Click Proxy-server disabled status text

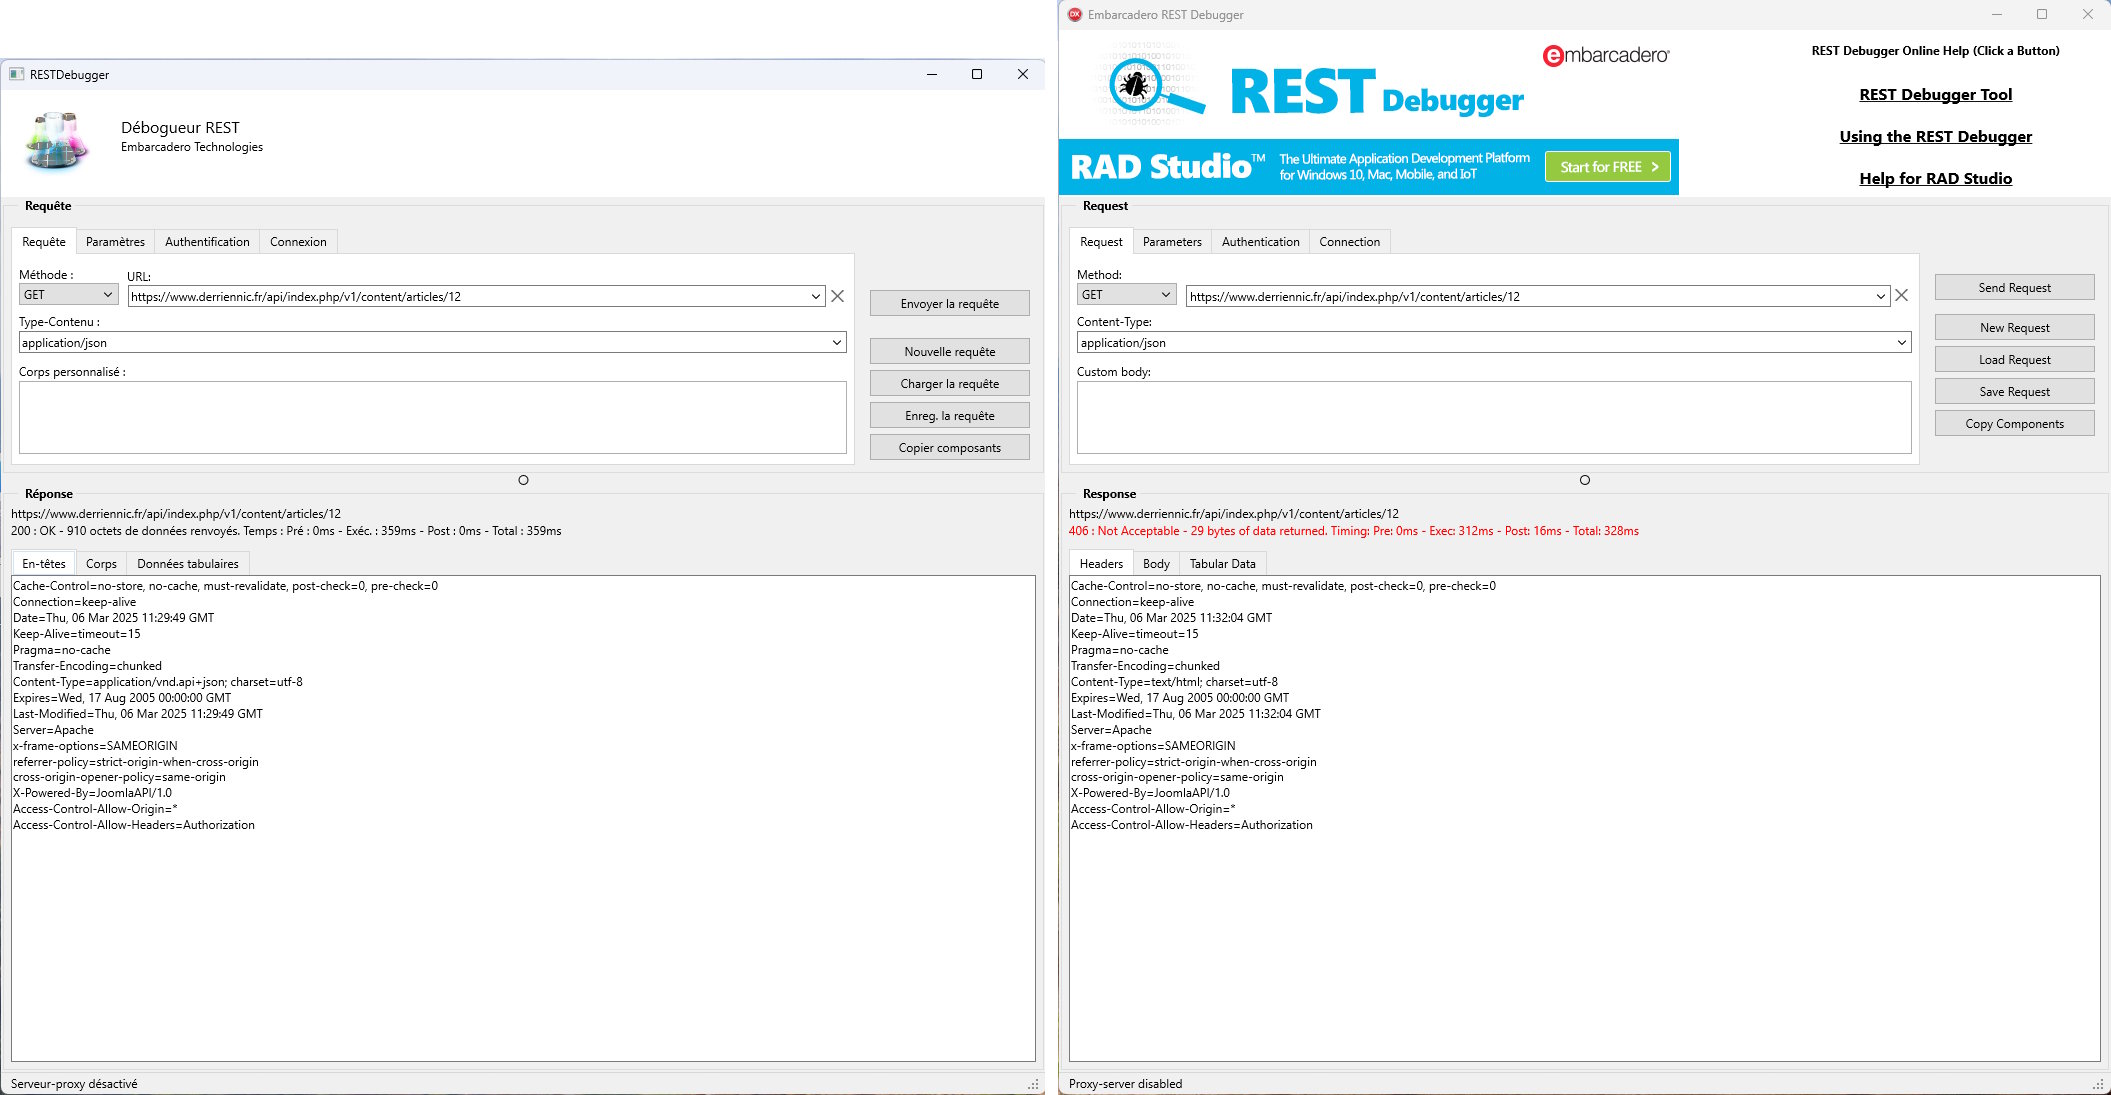pyautogui.click(x=1125, y=1084)
